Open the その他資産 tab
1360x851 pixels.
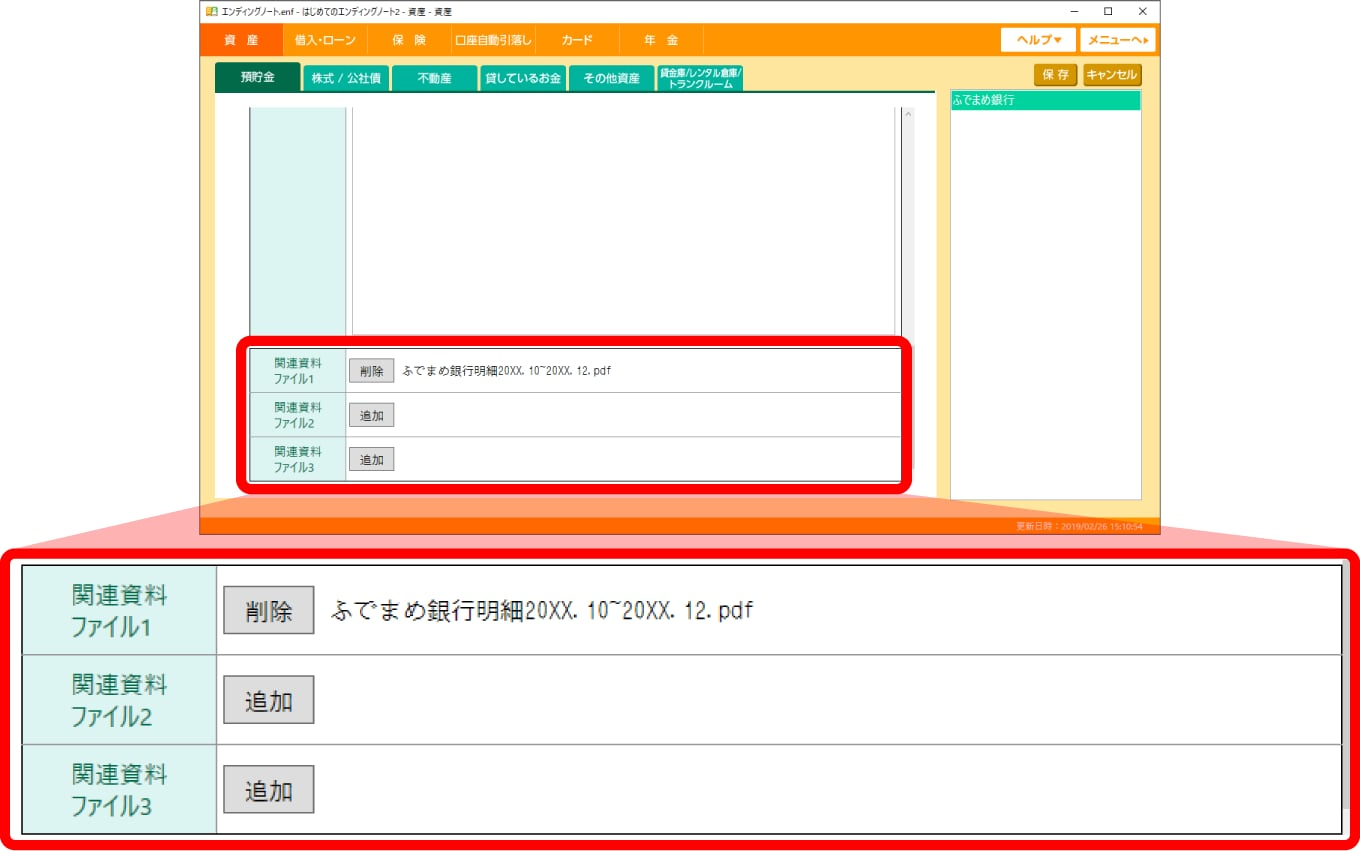(611, 78)
